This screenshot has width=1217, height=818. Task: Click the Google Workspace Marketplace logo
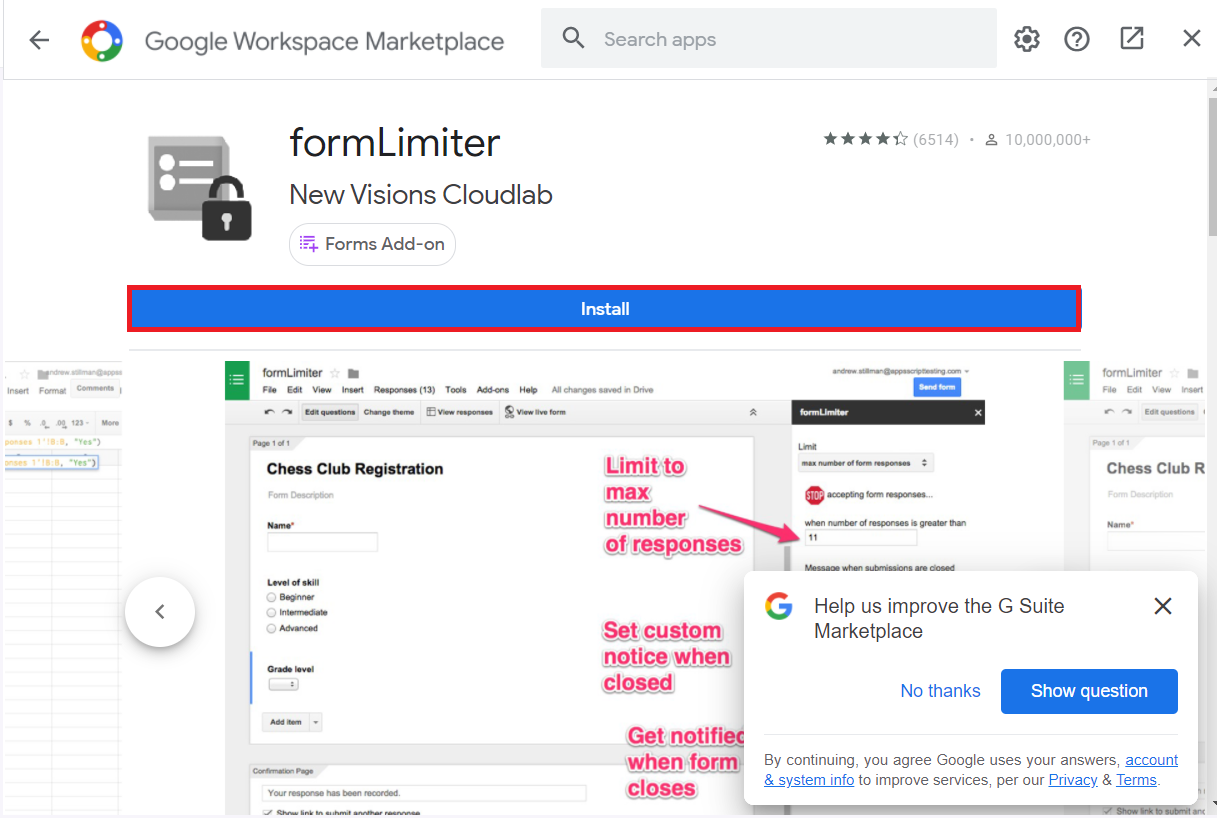101,38
